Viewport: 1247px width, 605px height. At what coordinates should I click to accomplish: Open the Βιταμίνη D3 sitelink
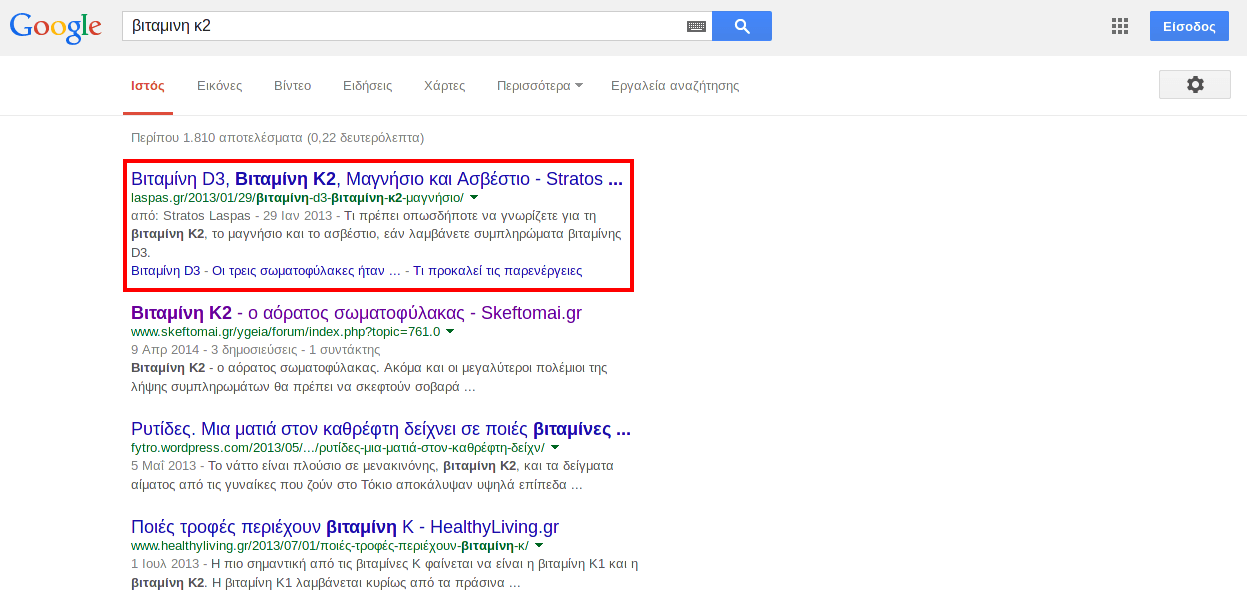(x=166, y=271)
